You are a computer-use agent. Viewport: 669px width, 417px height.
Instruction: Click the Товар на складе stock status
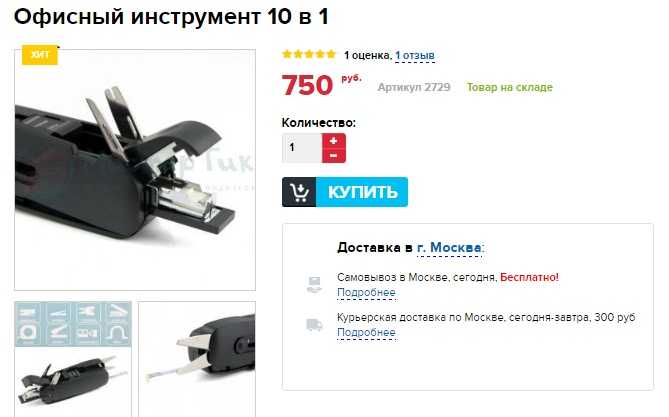point(509,87)
